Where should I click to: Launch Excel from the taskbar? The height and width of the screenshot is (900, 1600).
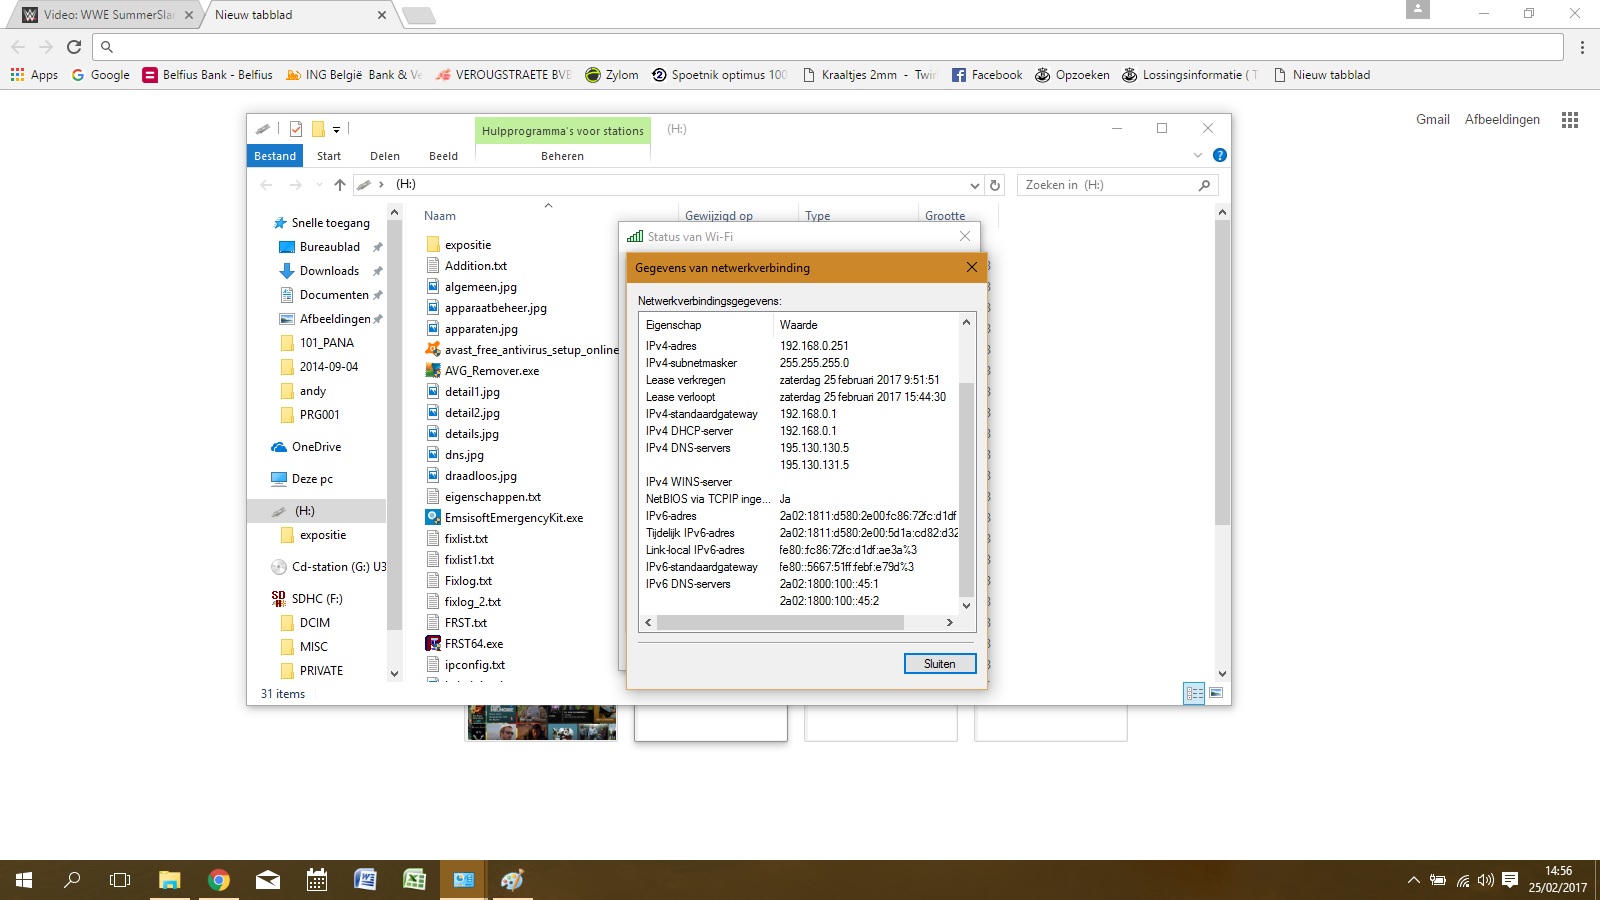(x=414, y=880)
